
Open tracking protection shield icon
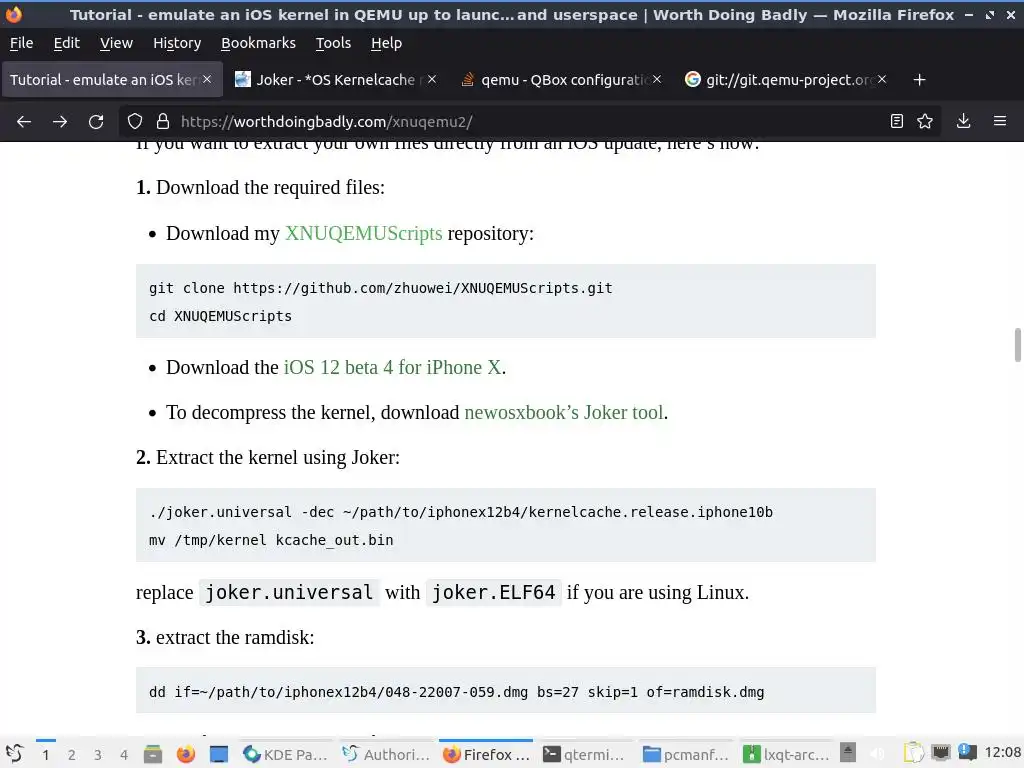pyautogui.click(x=135, y=121)
